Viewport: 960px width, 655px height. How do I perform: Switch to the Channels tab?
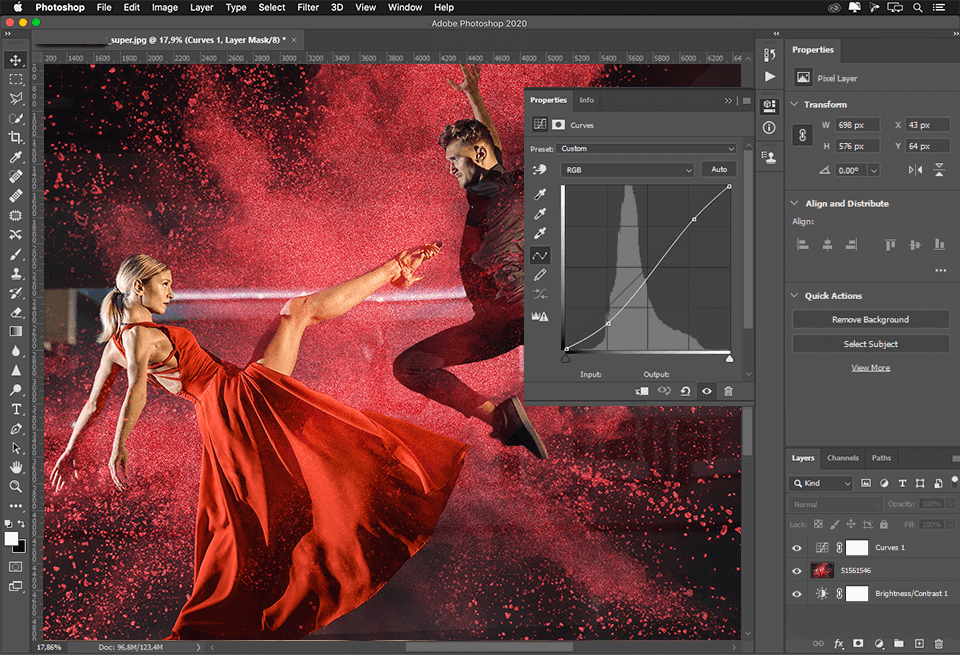pyautogui.click(x=842, y=458)
